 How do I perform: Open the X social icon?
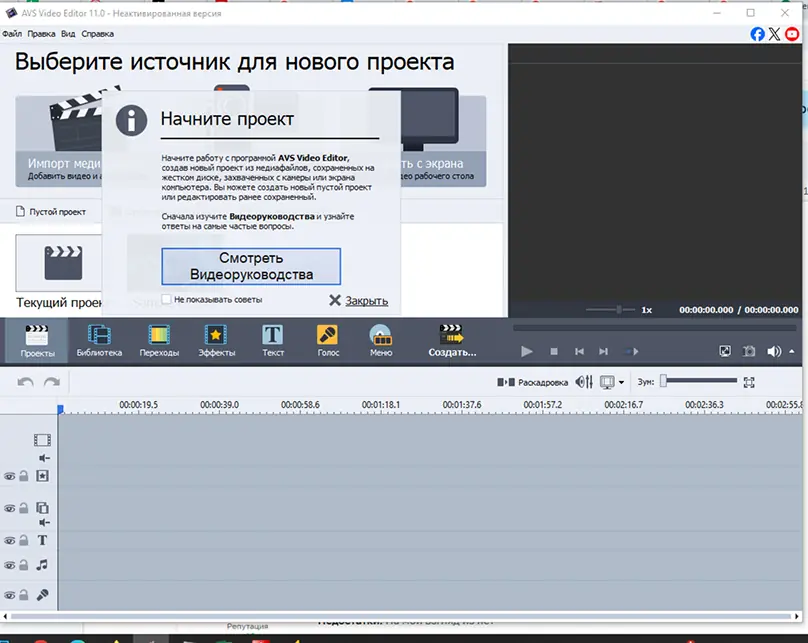pos(774,34)
